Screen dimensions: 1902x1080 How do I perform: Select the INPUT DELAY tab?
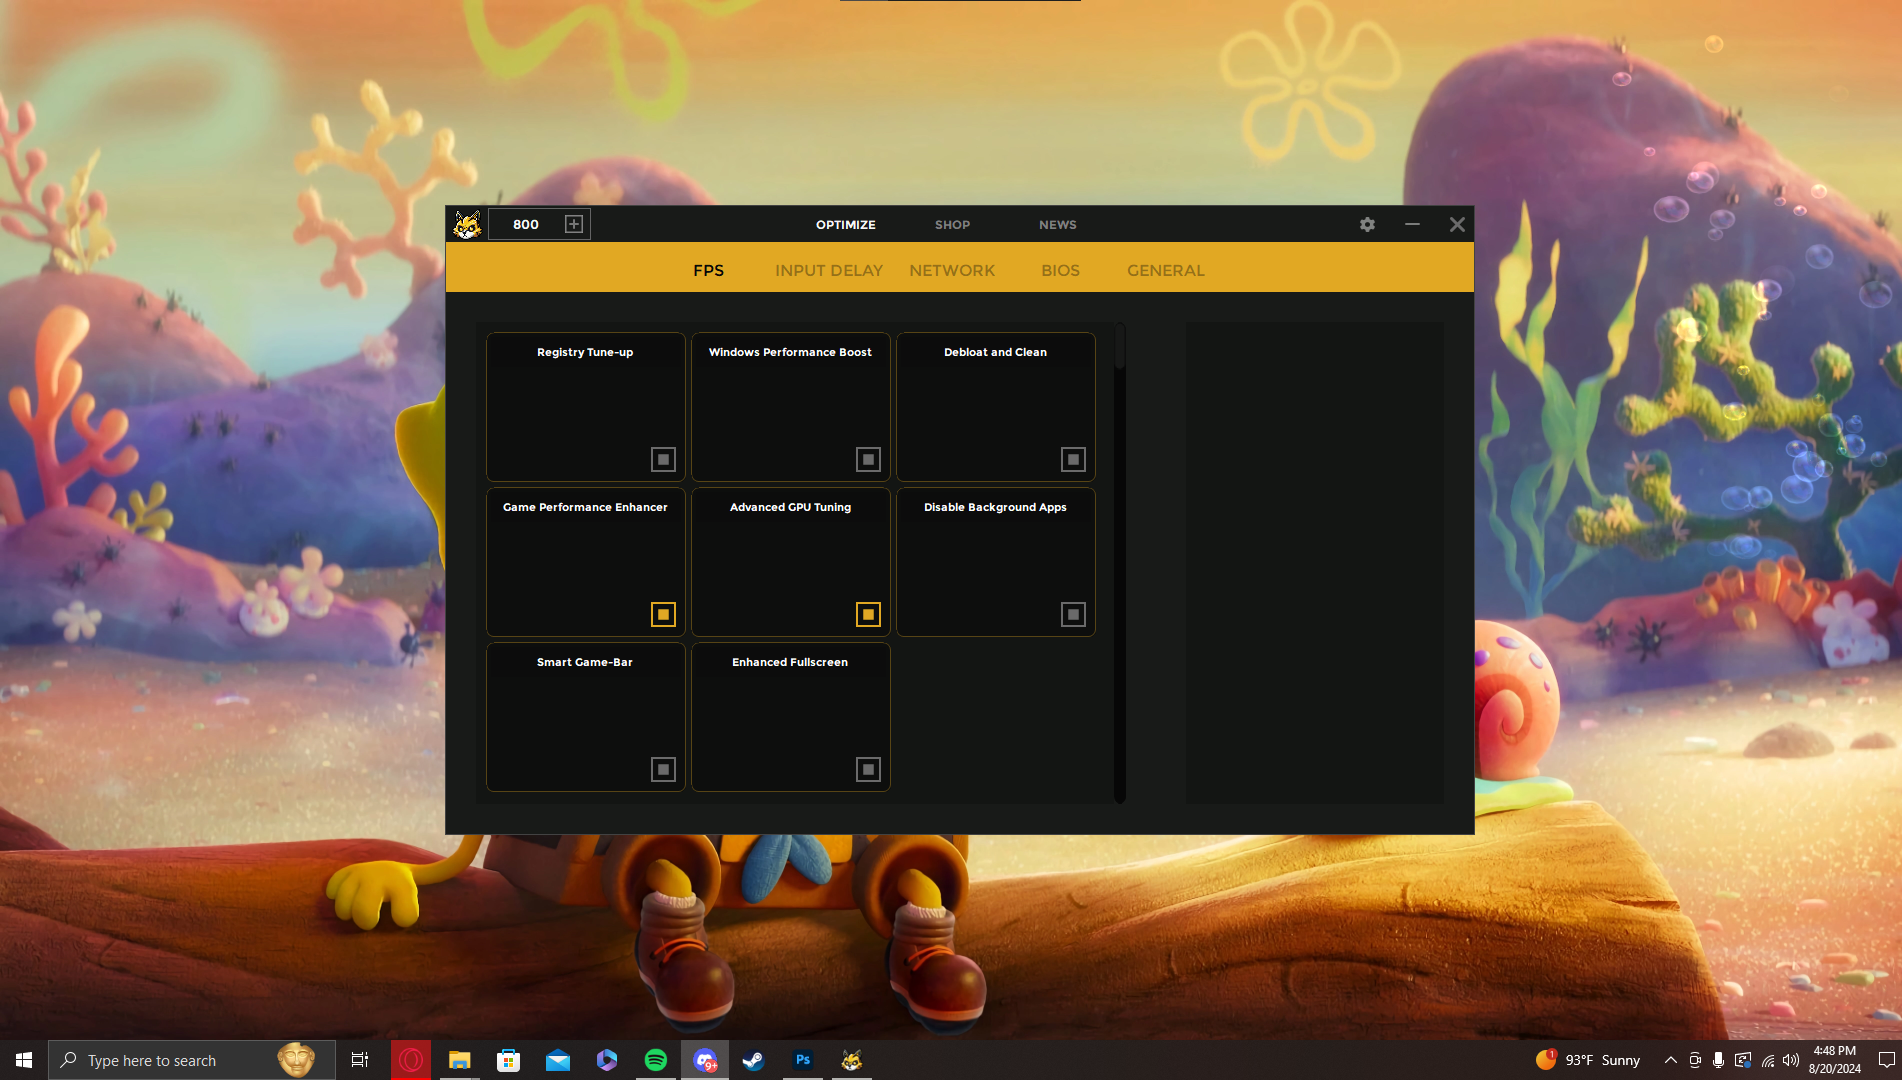(828, 270)
